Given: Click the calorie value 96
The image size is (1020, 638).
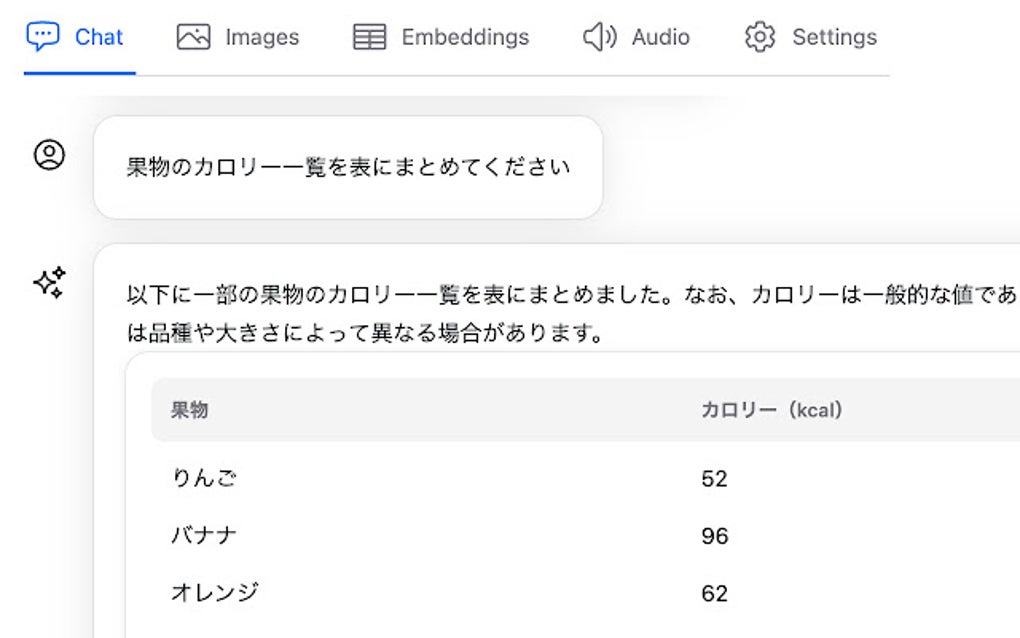Looking at the screenshot, I should point(715,536).
